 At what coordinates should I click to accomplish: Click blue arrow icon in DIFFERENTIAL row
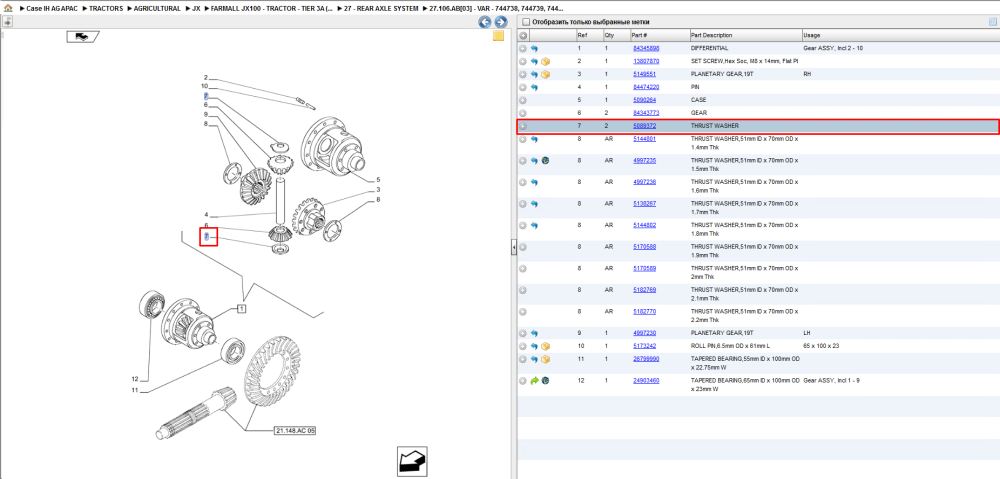click(x=534, y=48)
